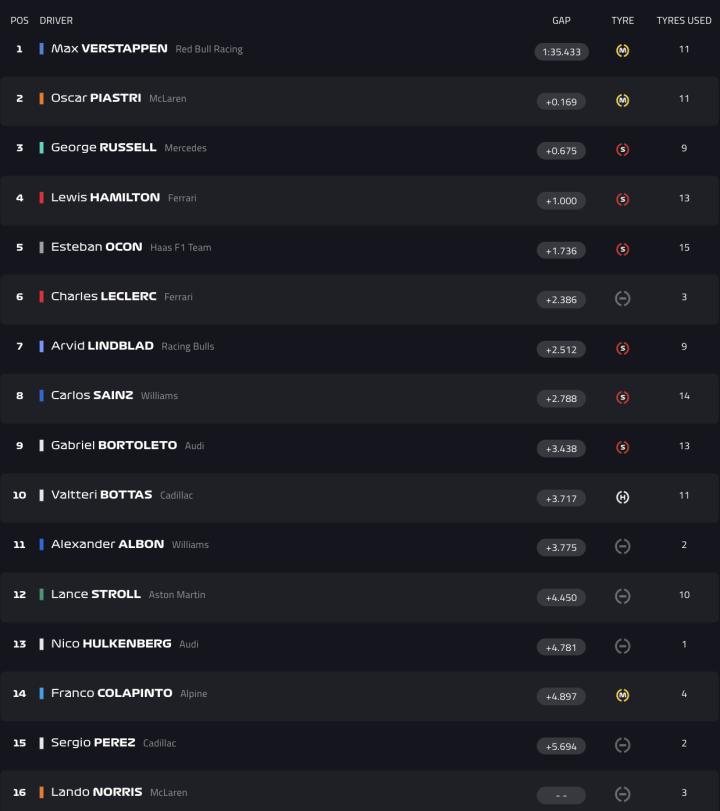Click Bottas's hard tyre compound icon
Image resolution: width=720 pixels, height=811 pixels.
pyautogui.click(x=622, y=497)
